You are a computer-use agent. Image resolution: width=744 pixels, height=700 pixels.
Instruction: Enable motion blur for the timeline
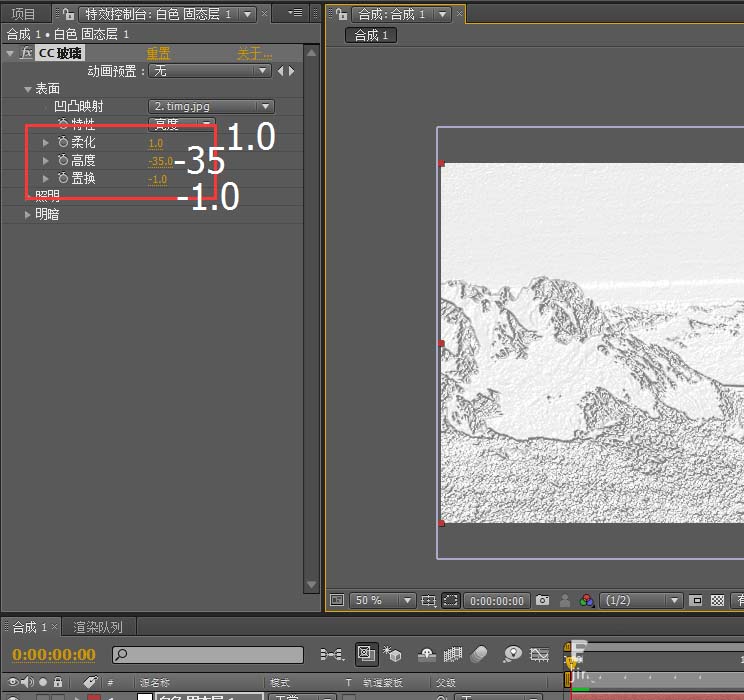click(x=478, y=654)
